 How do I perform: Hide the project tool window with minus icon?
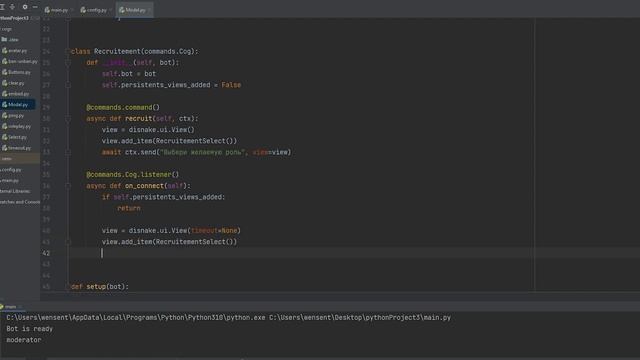[35, 7]
